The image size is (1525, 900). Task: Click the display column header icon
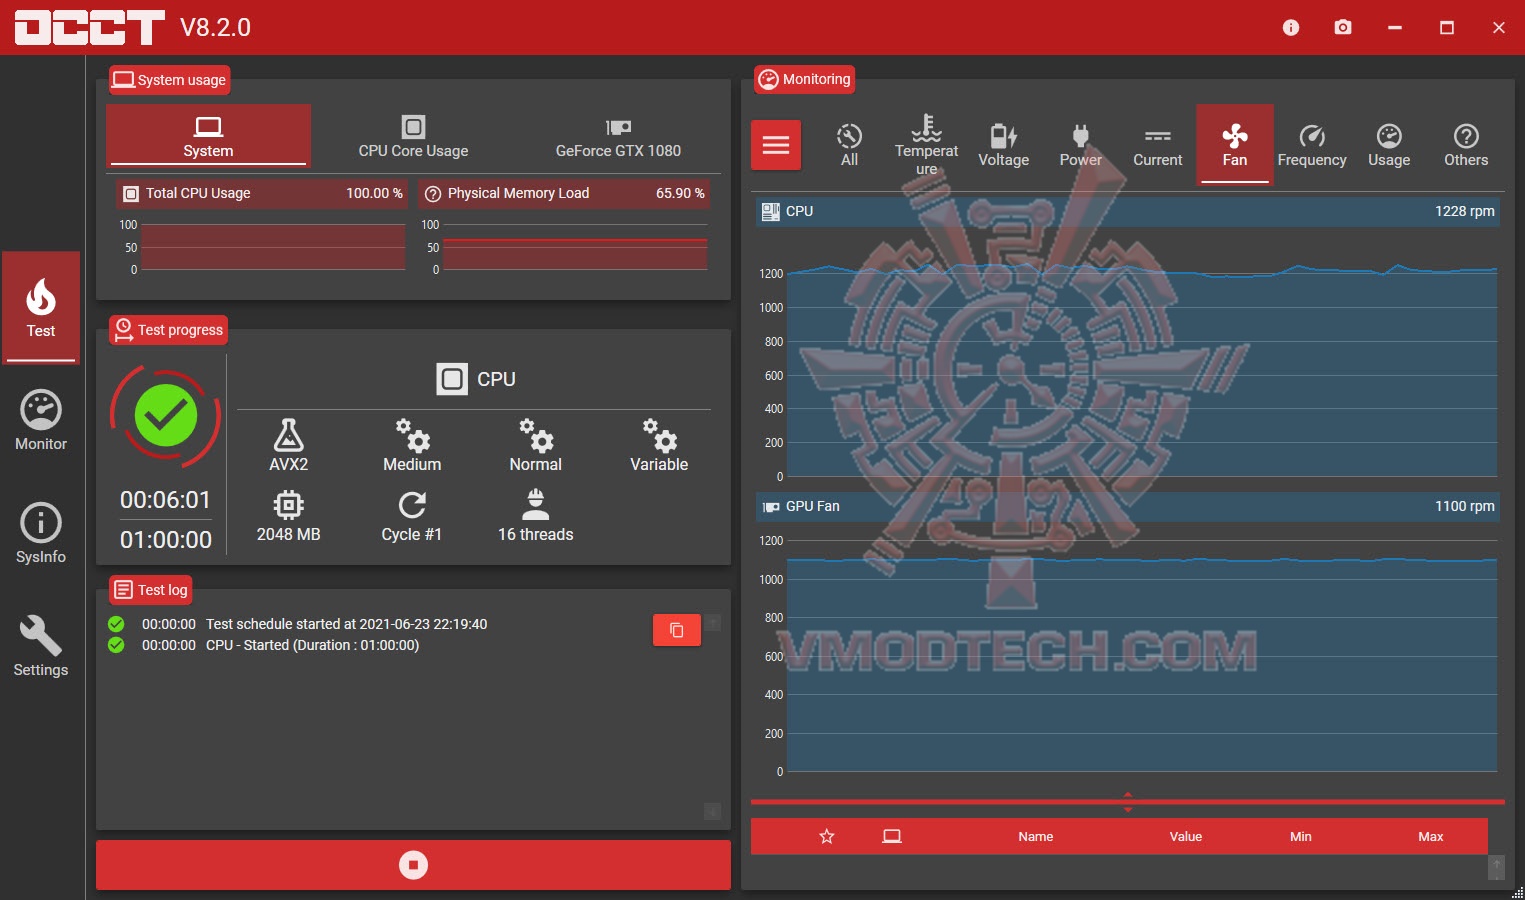(892, 836)
